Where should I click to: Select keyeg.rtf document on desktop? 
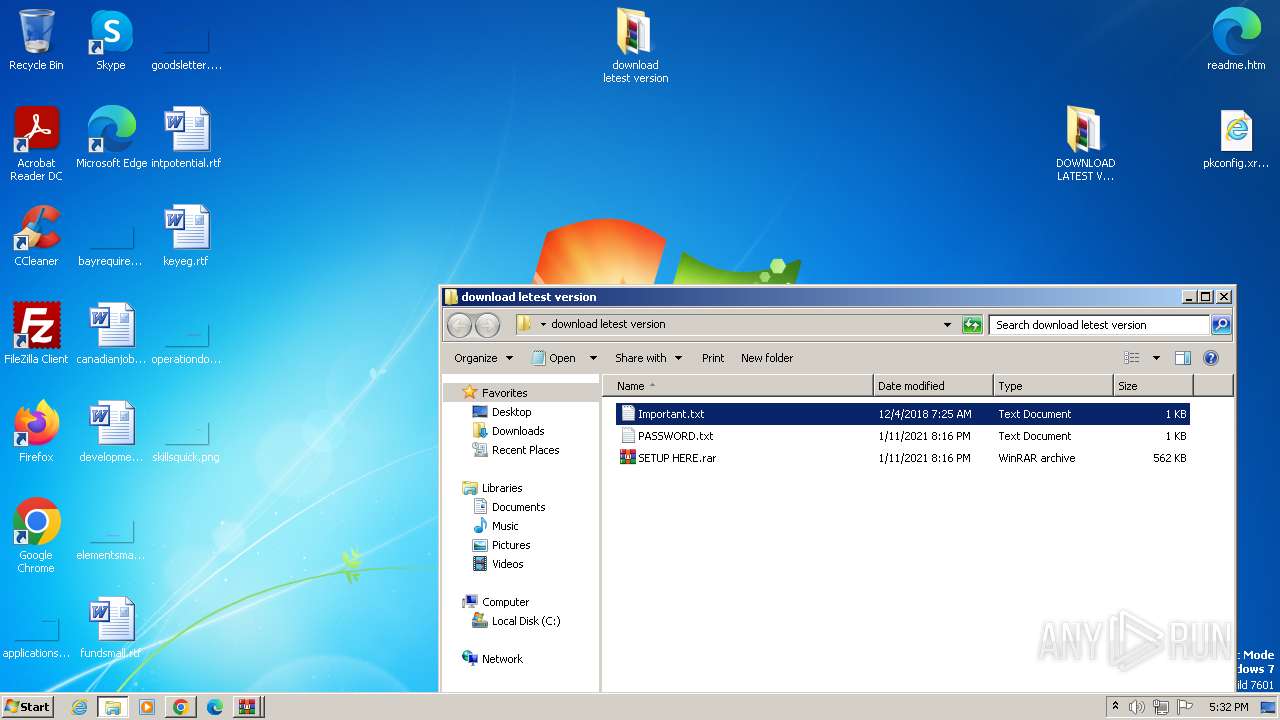click(186, 235)
